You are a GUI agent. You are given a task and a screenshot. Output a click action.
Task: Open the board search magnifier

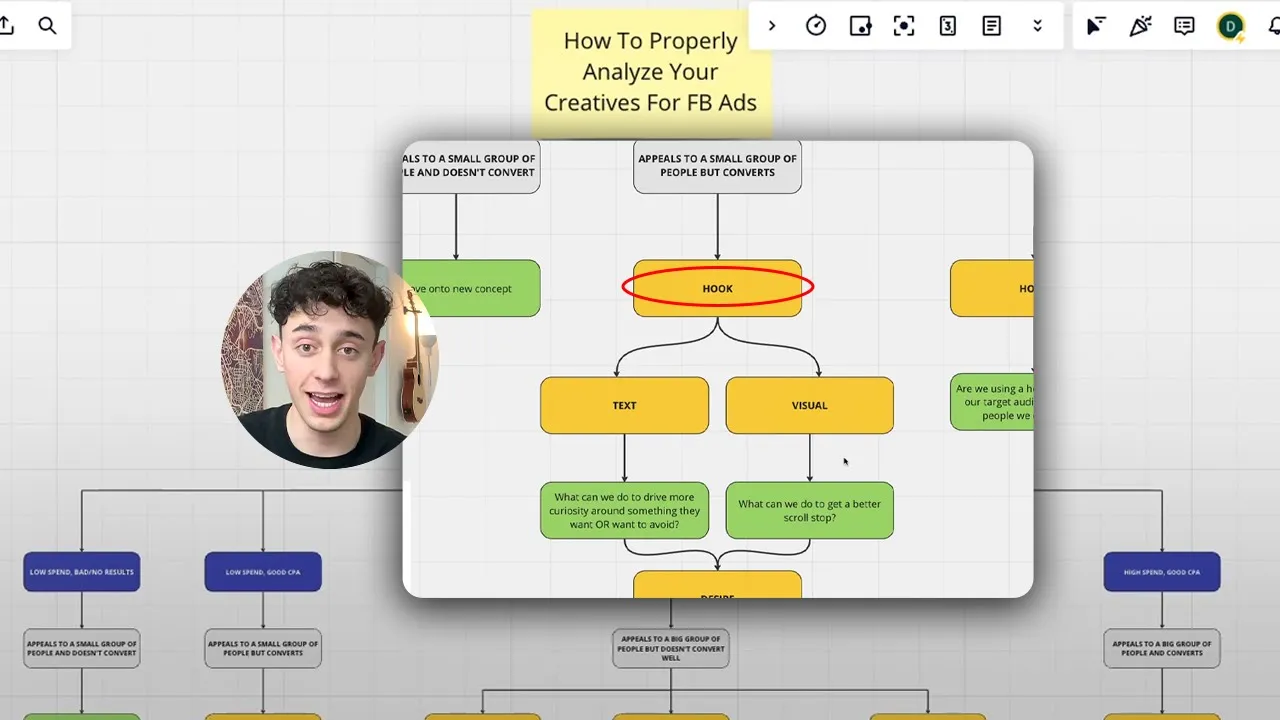pos(47,25)
